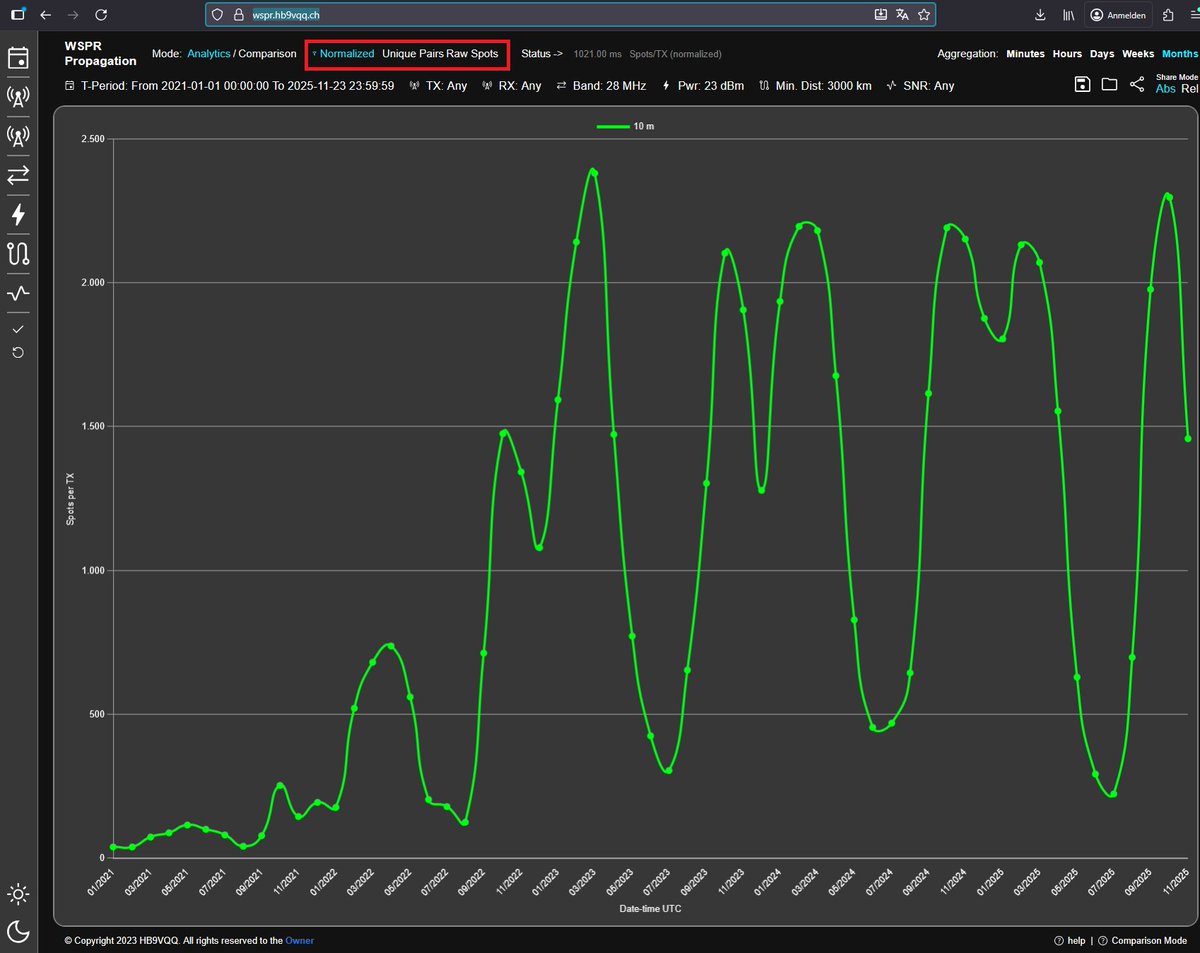Open the Min. Dist: 3000 km filter
This screenshot has height=953, width=1200.
[x=814, y=86]
